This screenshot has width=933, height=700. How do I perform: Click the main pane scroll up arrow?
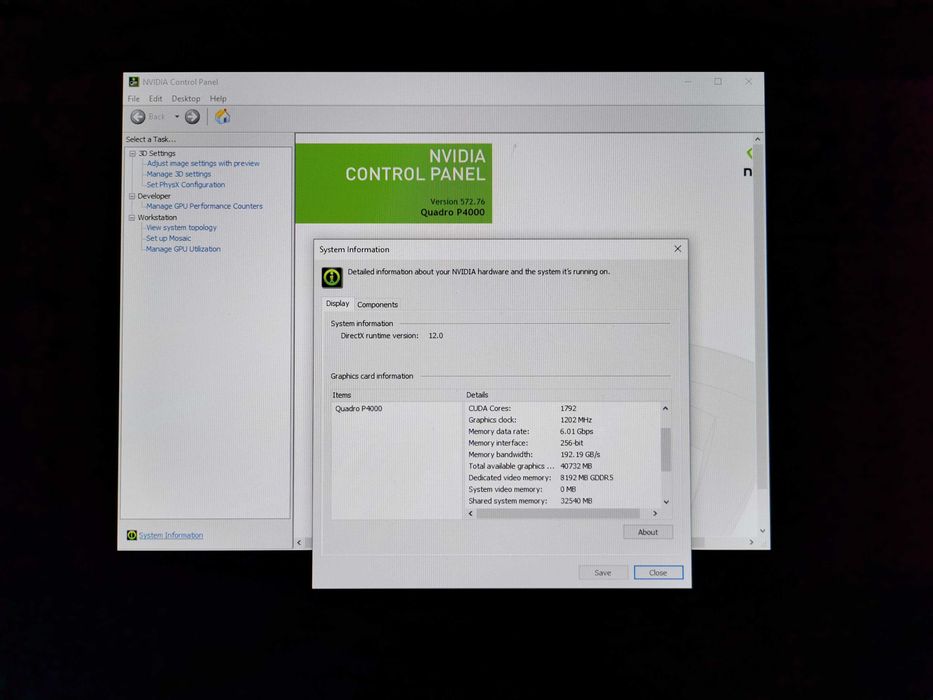[x=757, y=139]
